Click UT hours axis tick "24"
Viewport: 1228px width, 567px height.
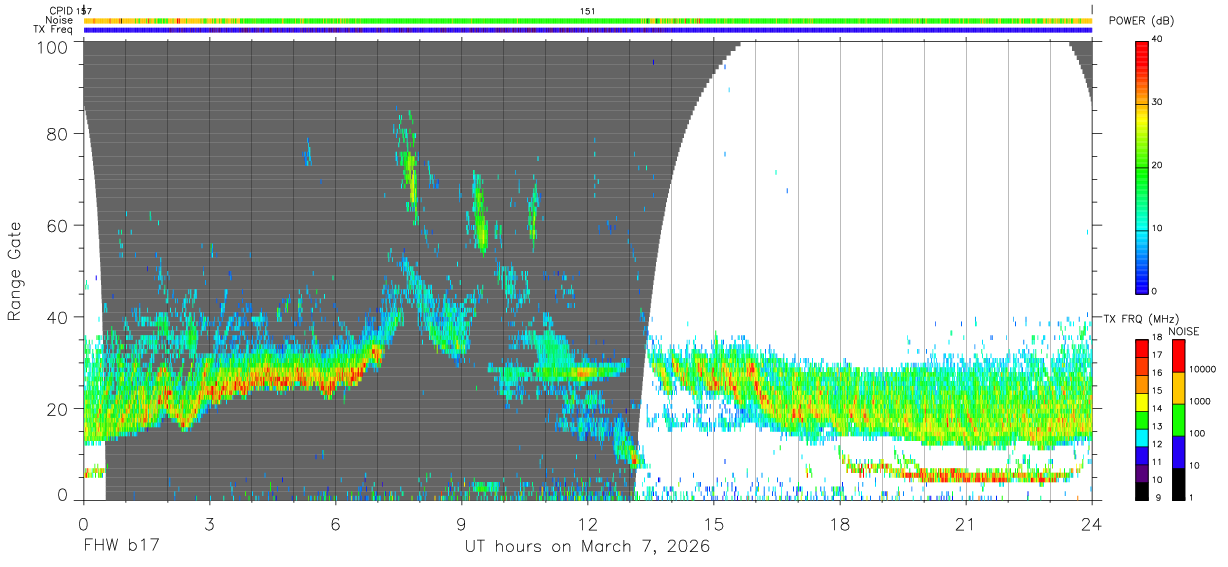[x=1092, y=525]
